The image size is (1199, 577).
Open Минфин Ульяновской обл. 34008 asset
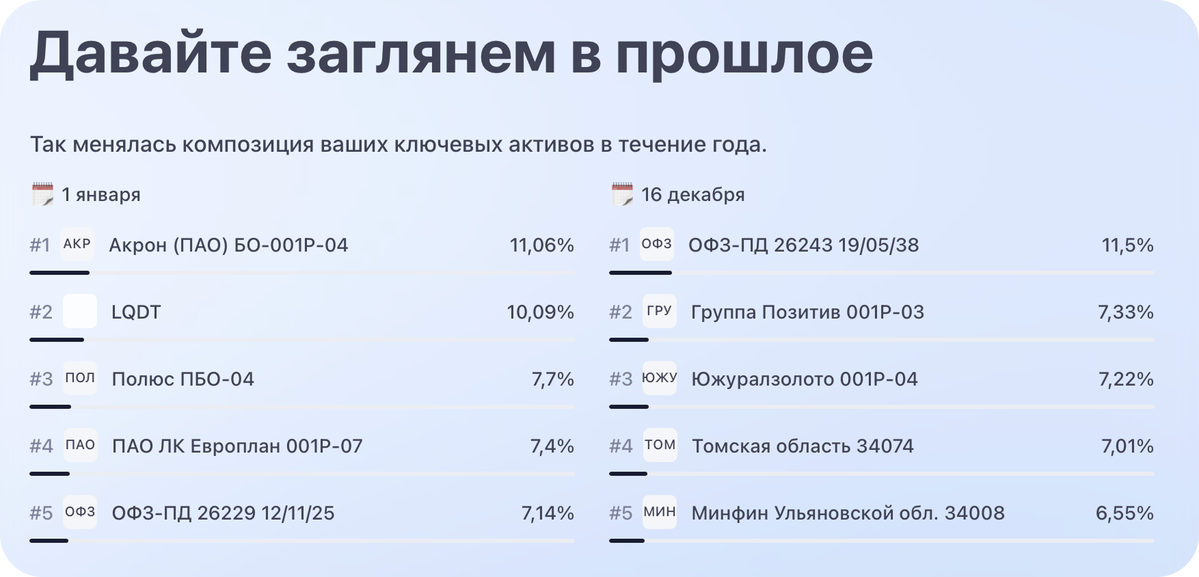point(848,514)
